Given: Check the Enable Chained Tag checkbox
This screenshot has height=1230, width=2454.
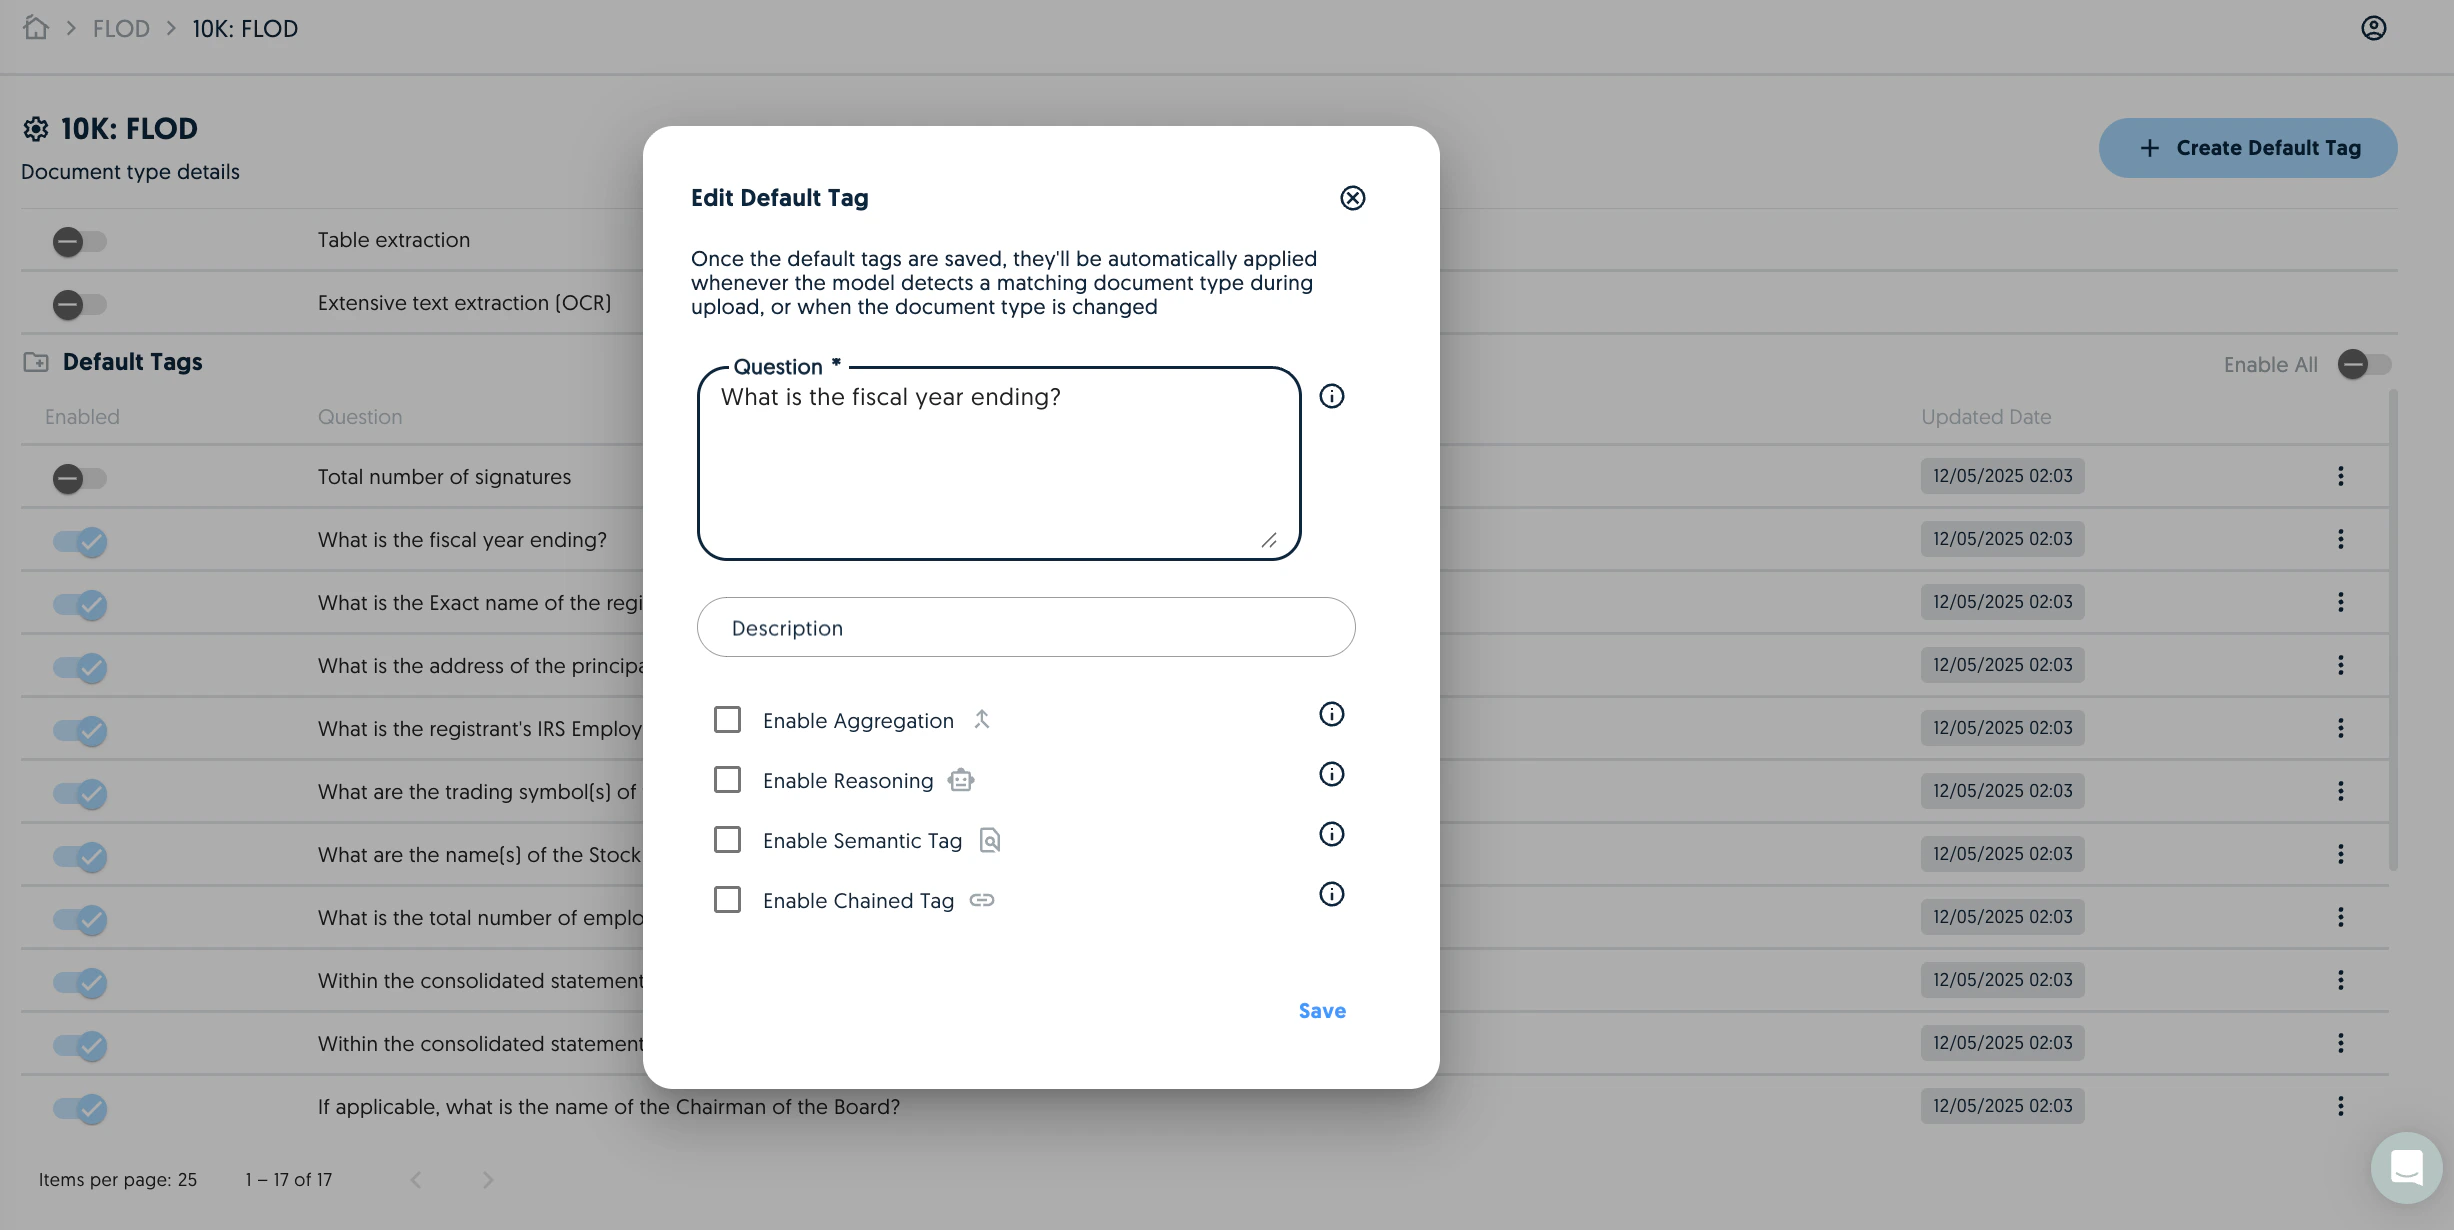Looking at the screenshot, I should pyautogui.click(x=727, y=900).
